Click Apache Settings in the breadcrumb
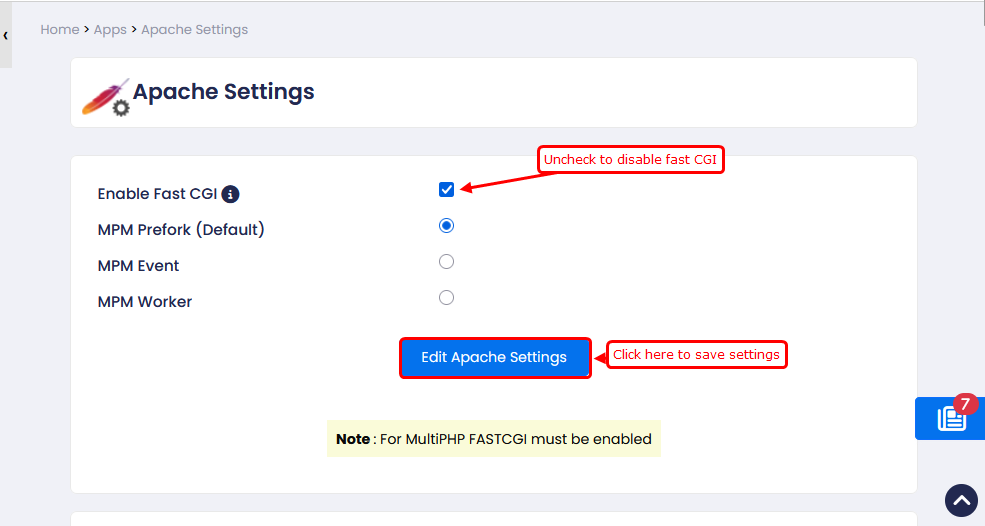Screen dimensions: 985x526 coord(194,30)
